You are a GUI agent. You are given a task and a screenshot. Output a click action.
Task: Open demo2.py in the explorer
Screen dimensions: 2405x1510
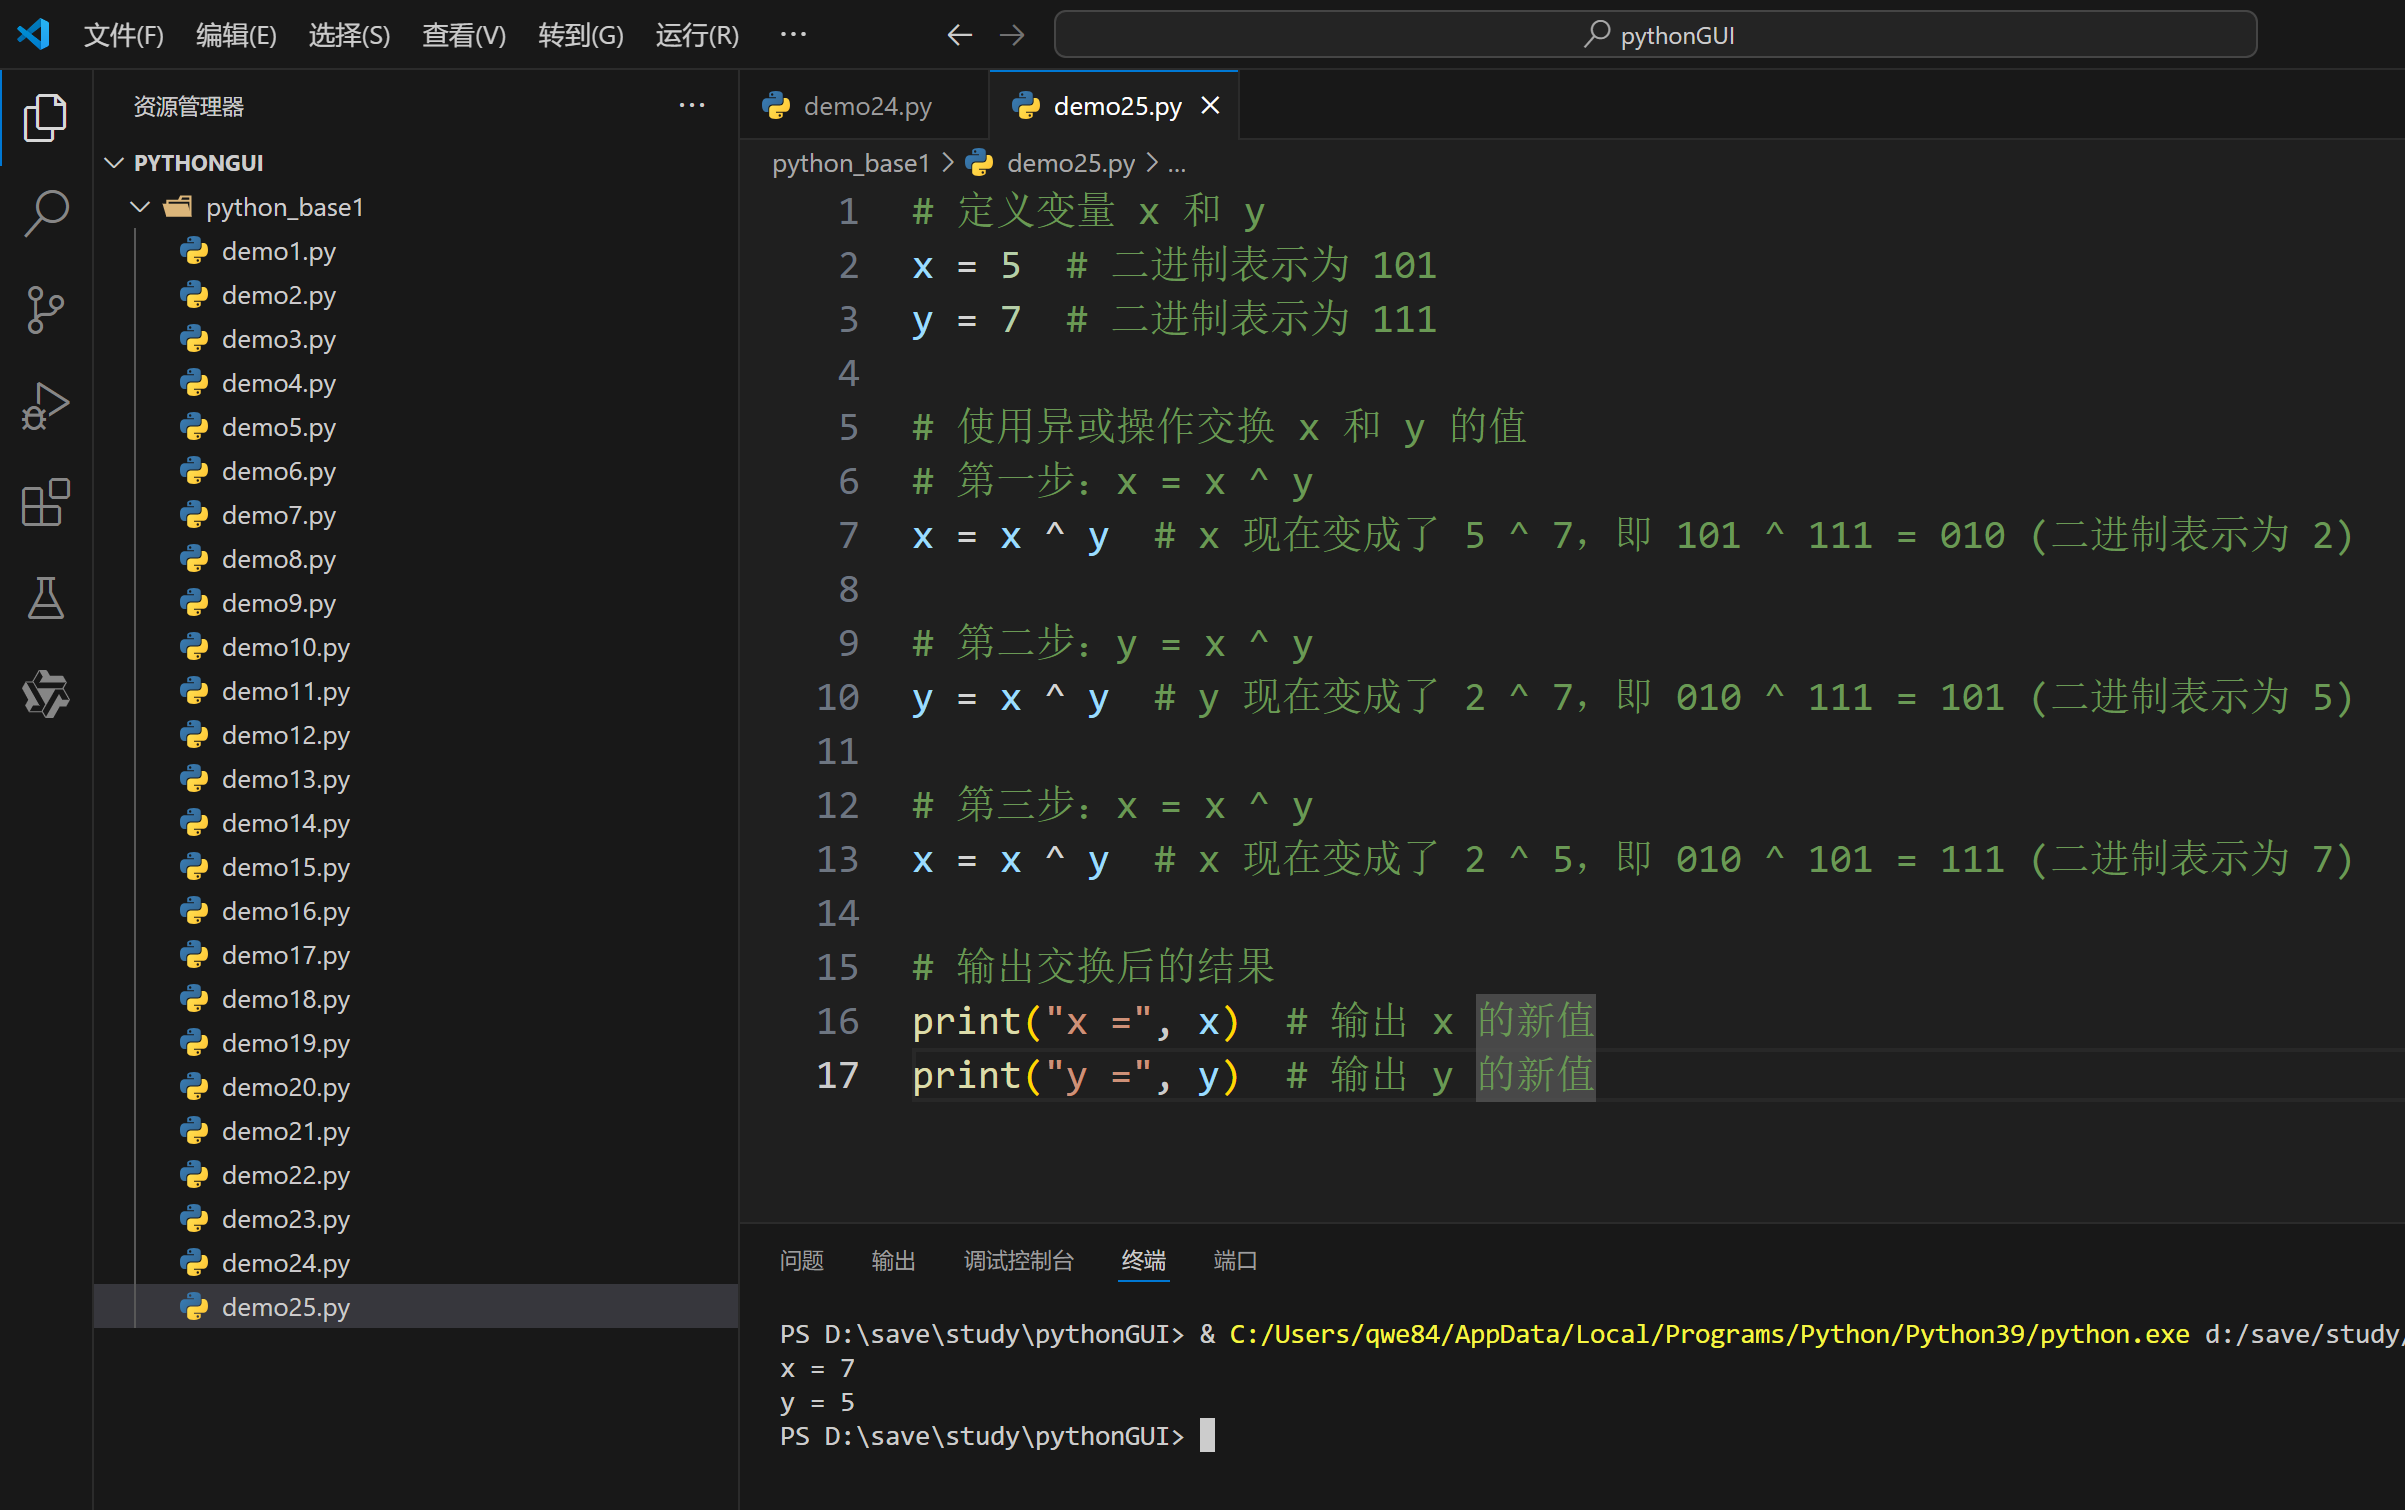click(x=416, y=295)
